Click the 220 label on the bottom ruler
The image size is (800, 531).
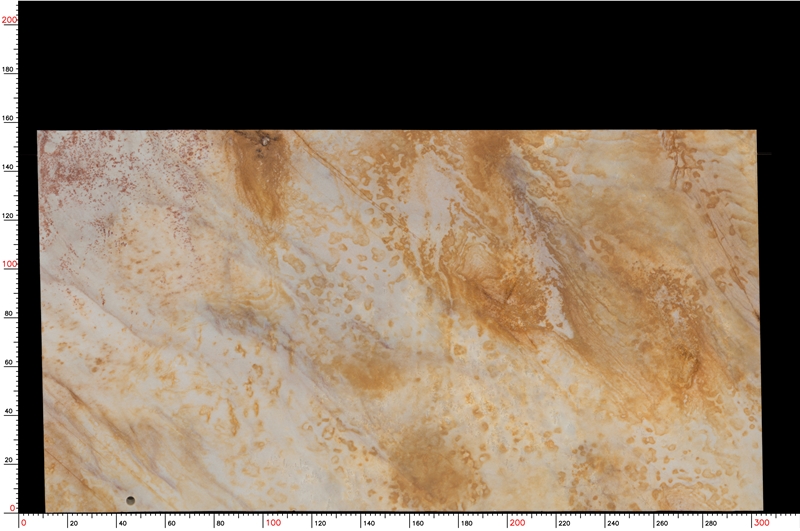564,523
